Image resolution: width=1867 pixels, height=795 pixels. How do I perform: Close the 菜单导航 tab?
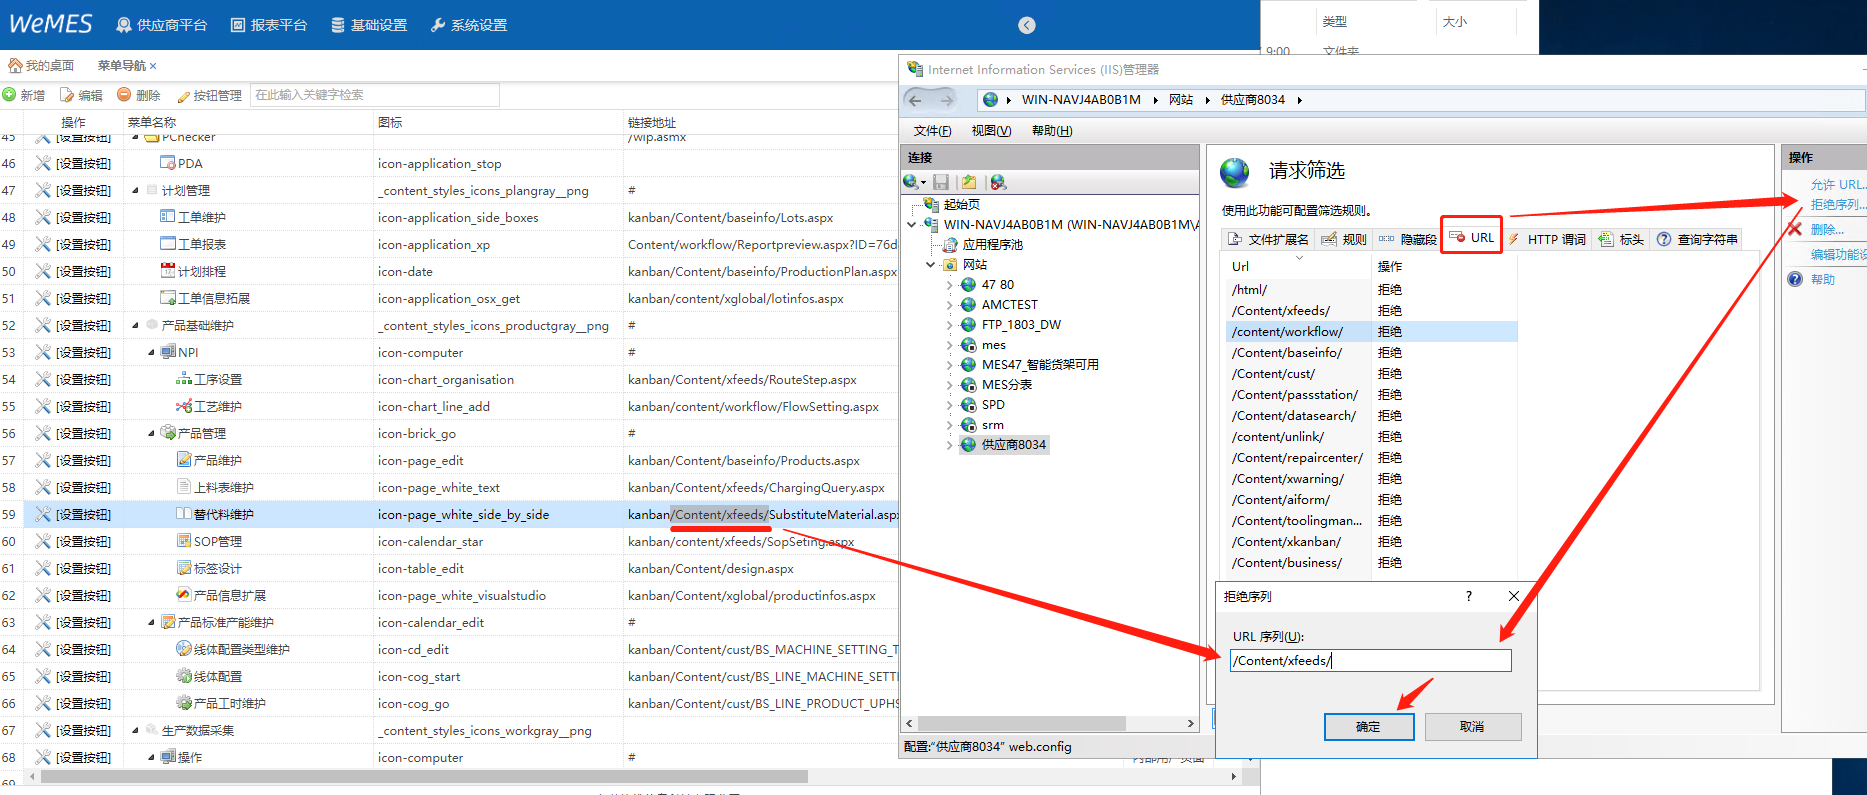coord(153,66)
